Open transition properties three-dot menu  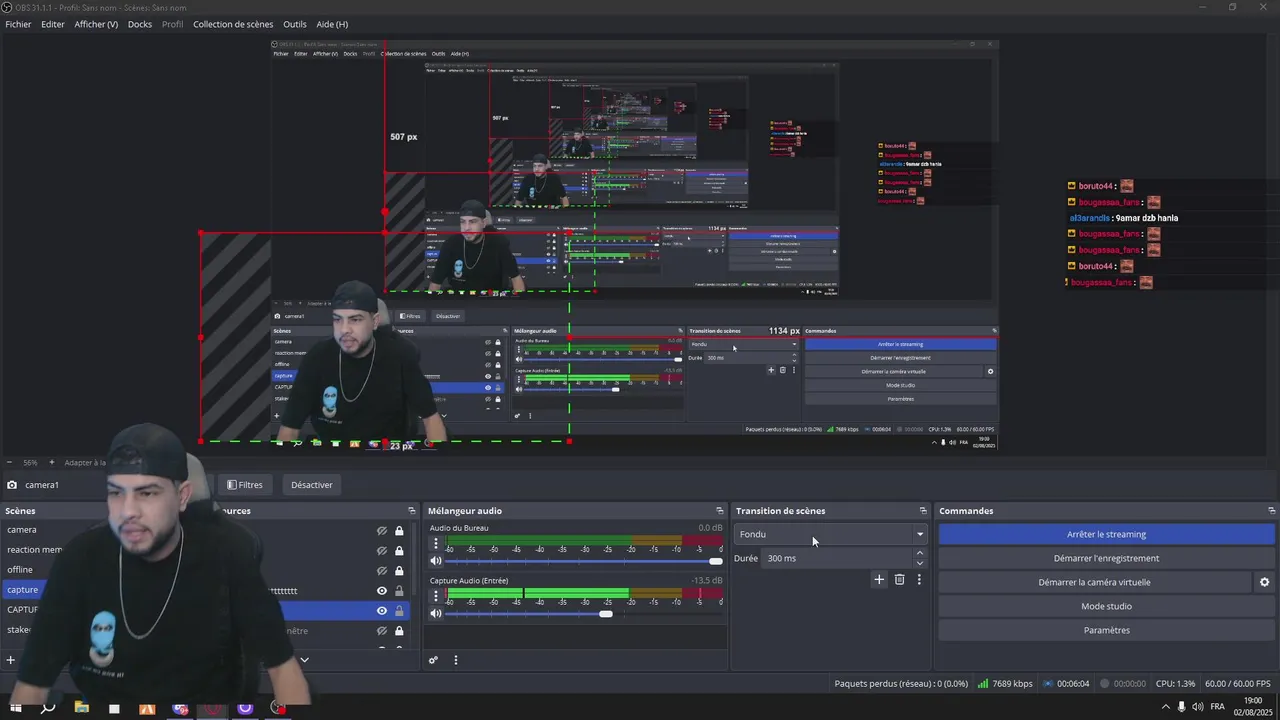point(919,579)
